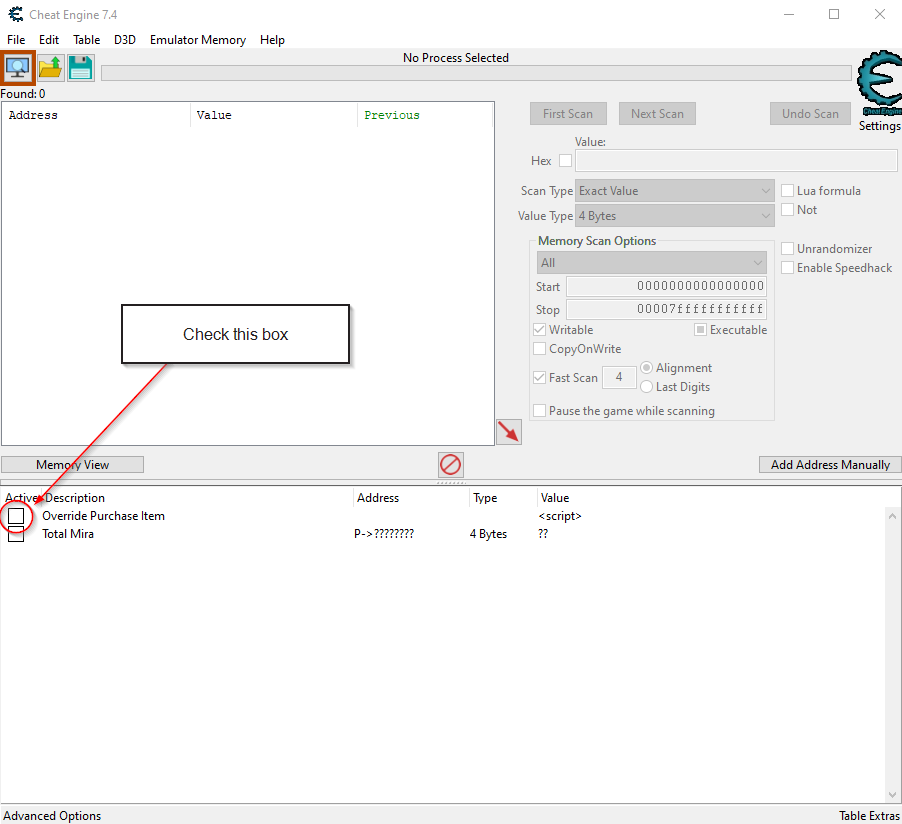Open the Help menu
902x824 pixels.
pos(272,40)
